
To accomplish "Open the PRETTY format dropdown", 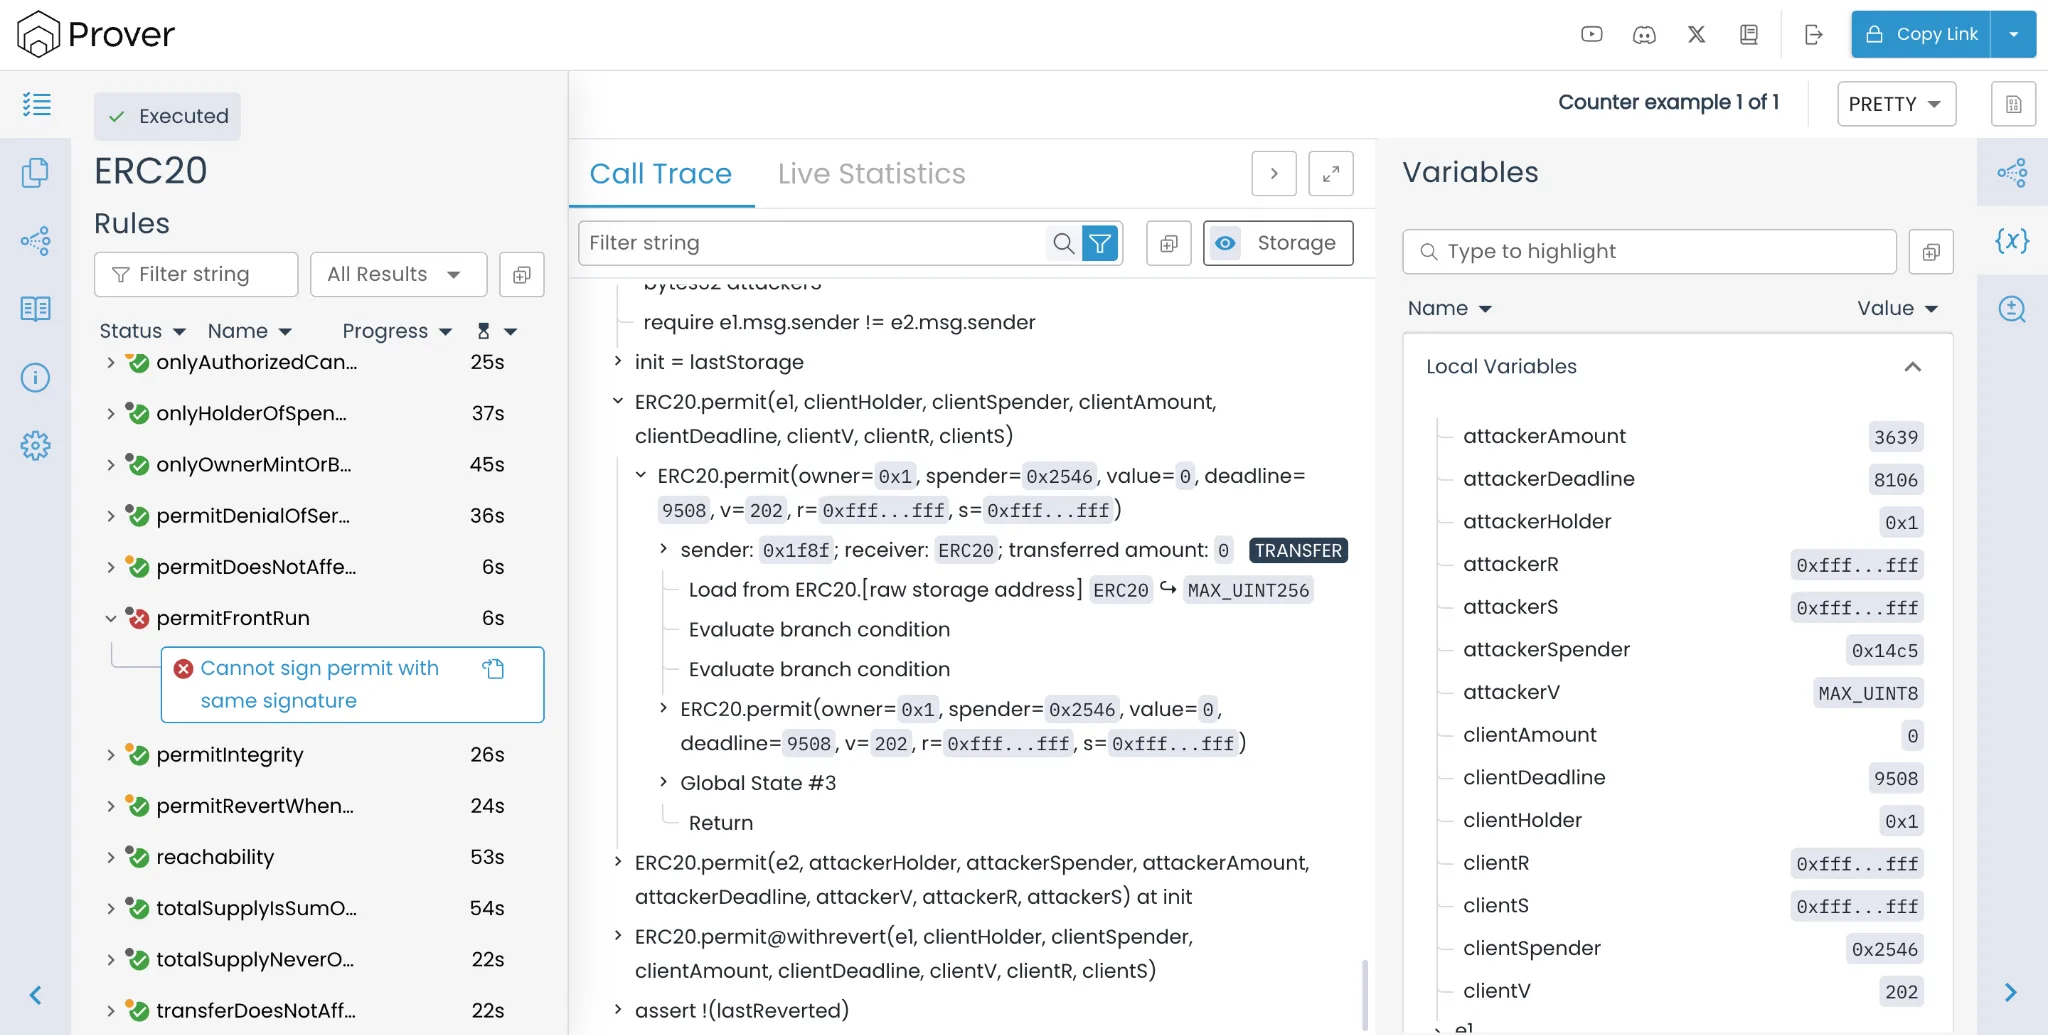I will 1895,104.
